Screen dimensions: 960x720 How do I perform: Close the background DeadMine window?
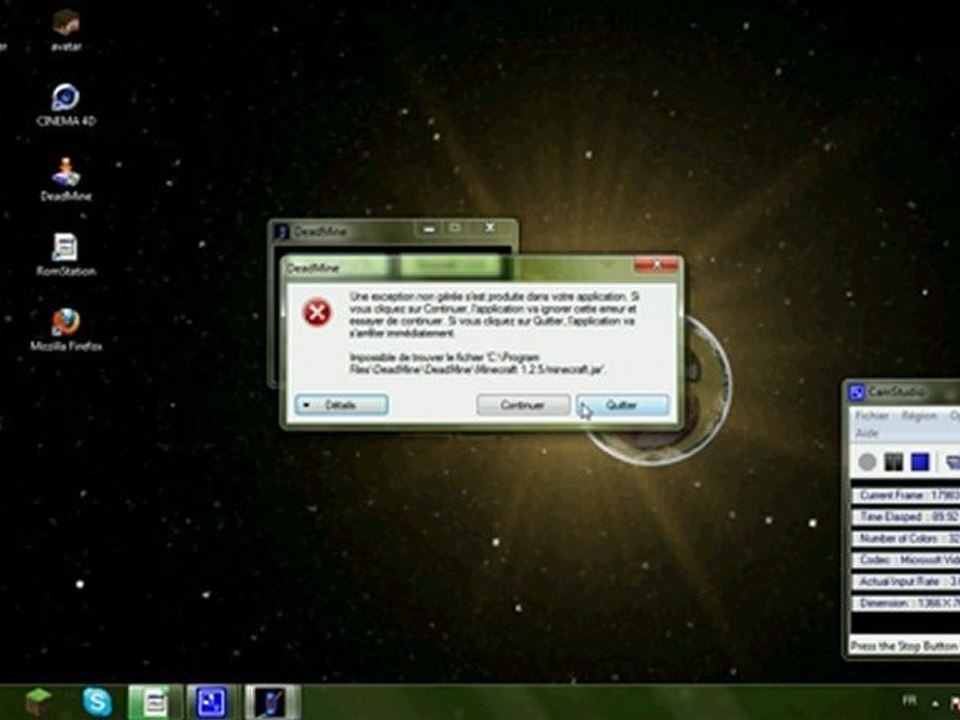pos(490,228)
